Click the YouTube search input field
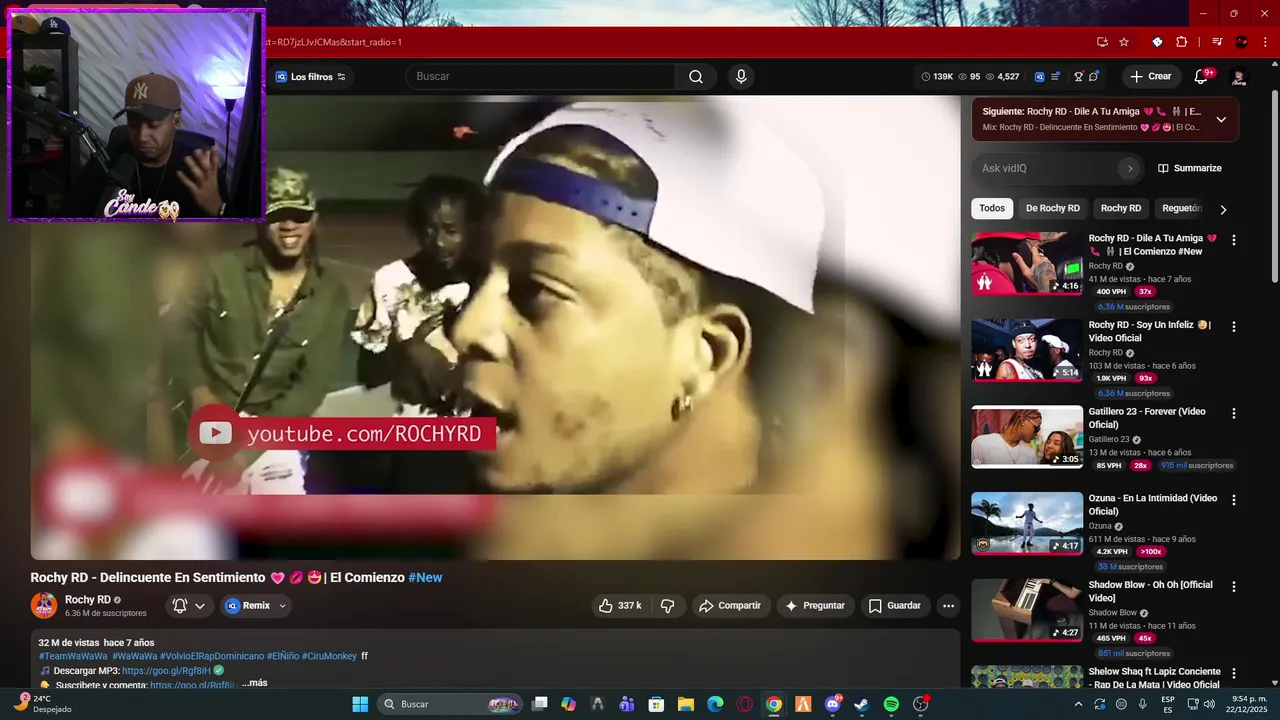 tap(540, 77)
